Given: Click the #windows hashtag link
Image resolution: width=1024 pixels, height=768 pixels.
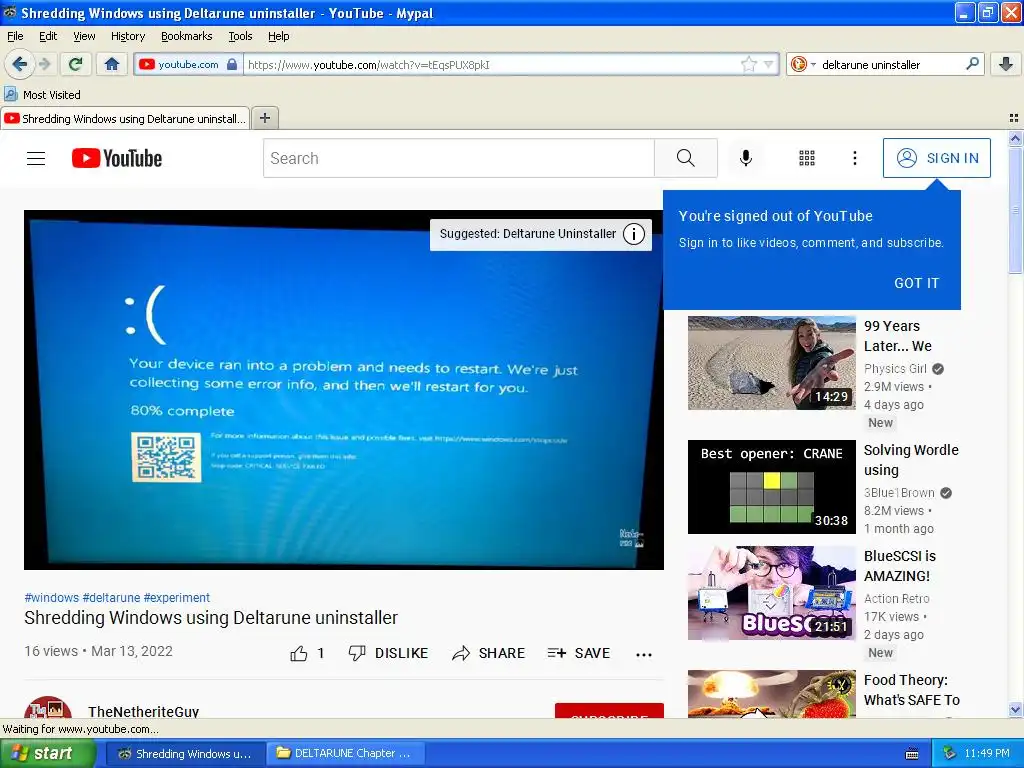Looking at the screenshot, I should (52, 598).
